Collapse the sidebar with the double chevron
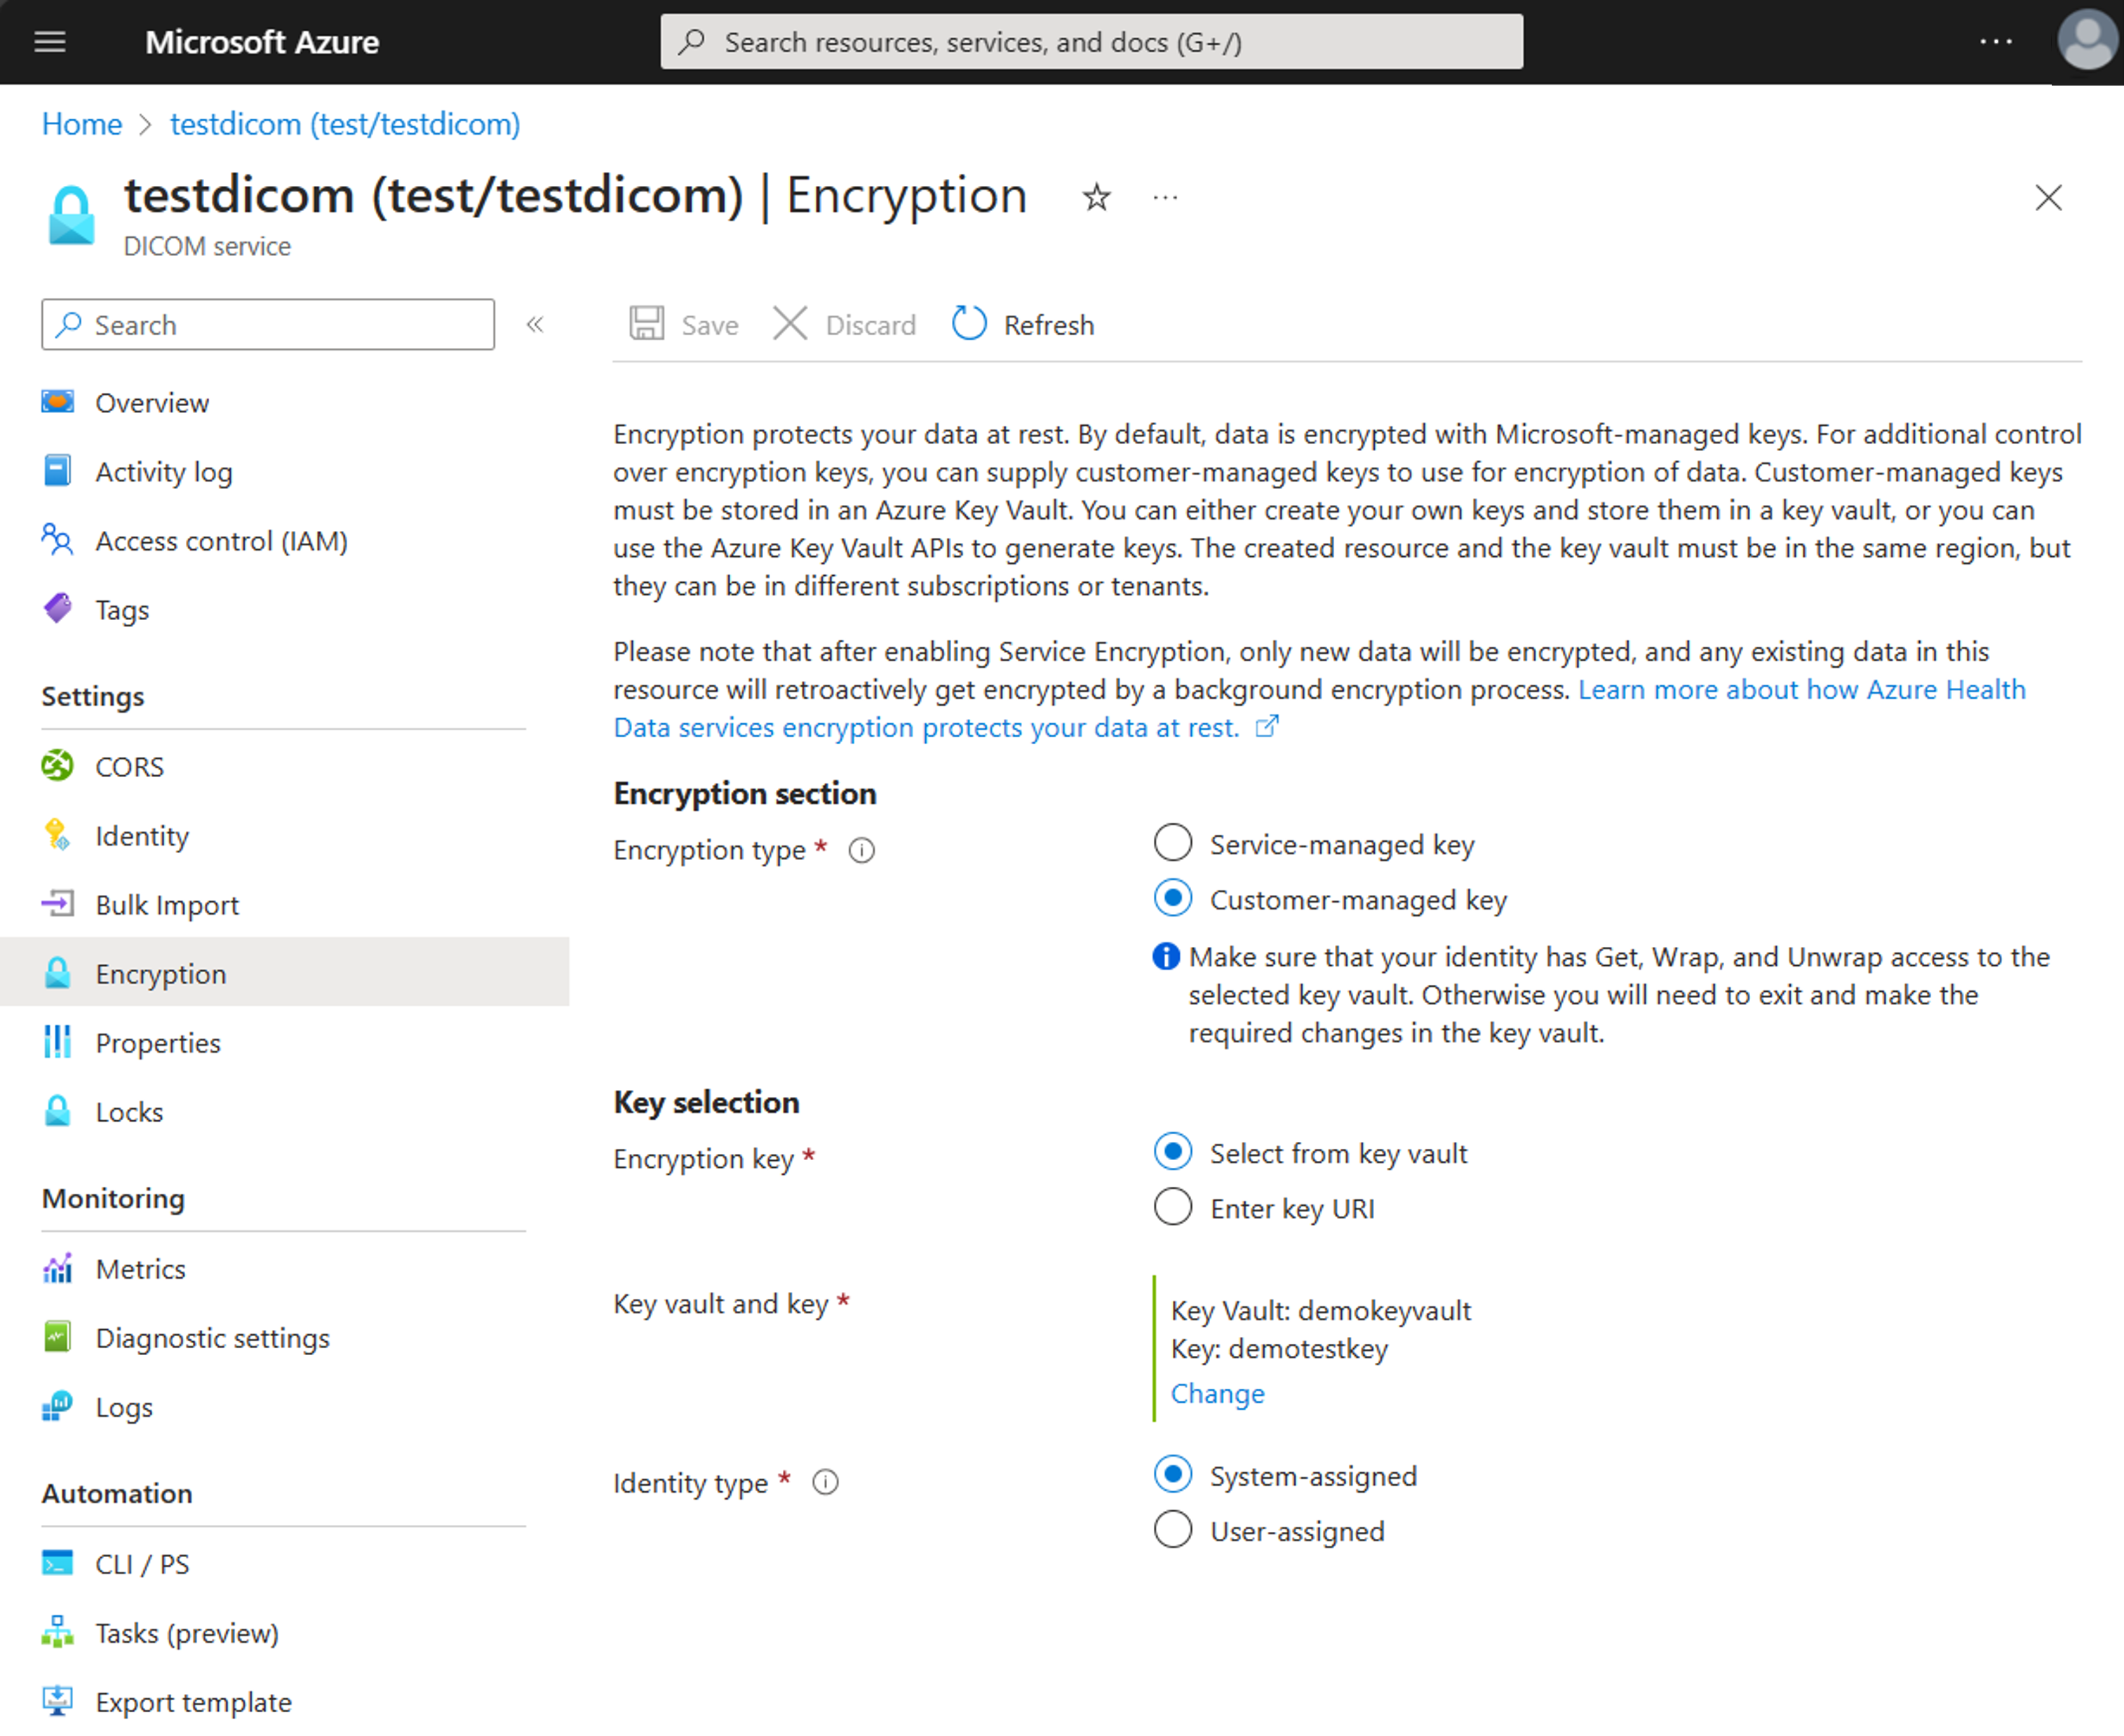This screenshot has height=1736, width=2124. [x=535, y=324]
